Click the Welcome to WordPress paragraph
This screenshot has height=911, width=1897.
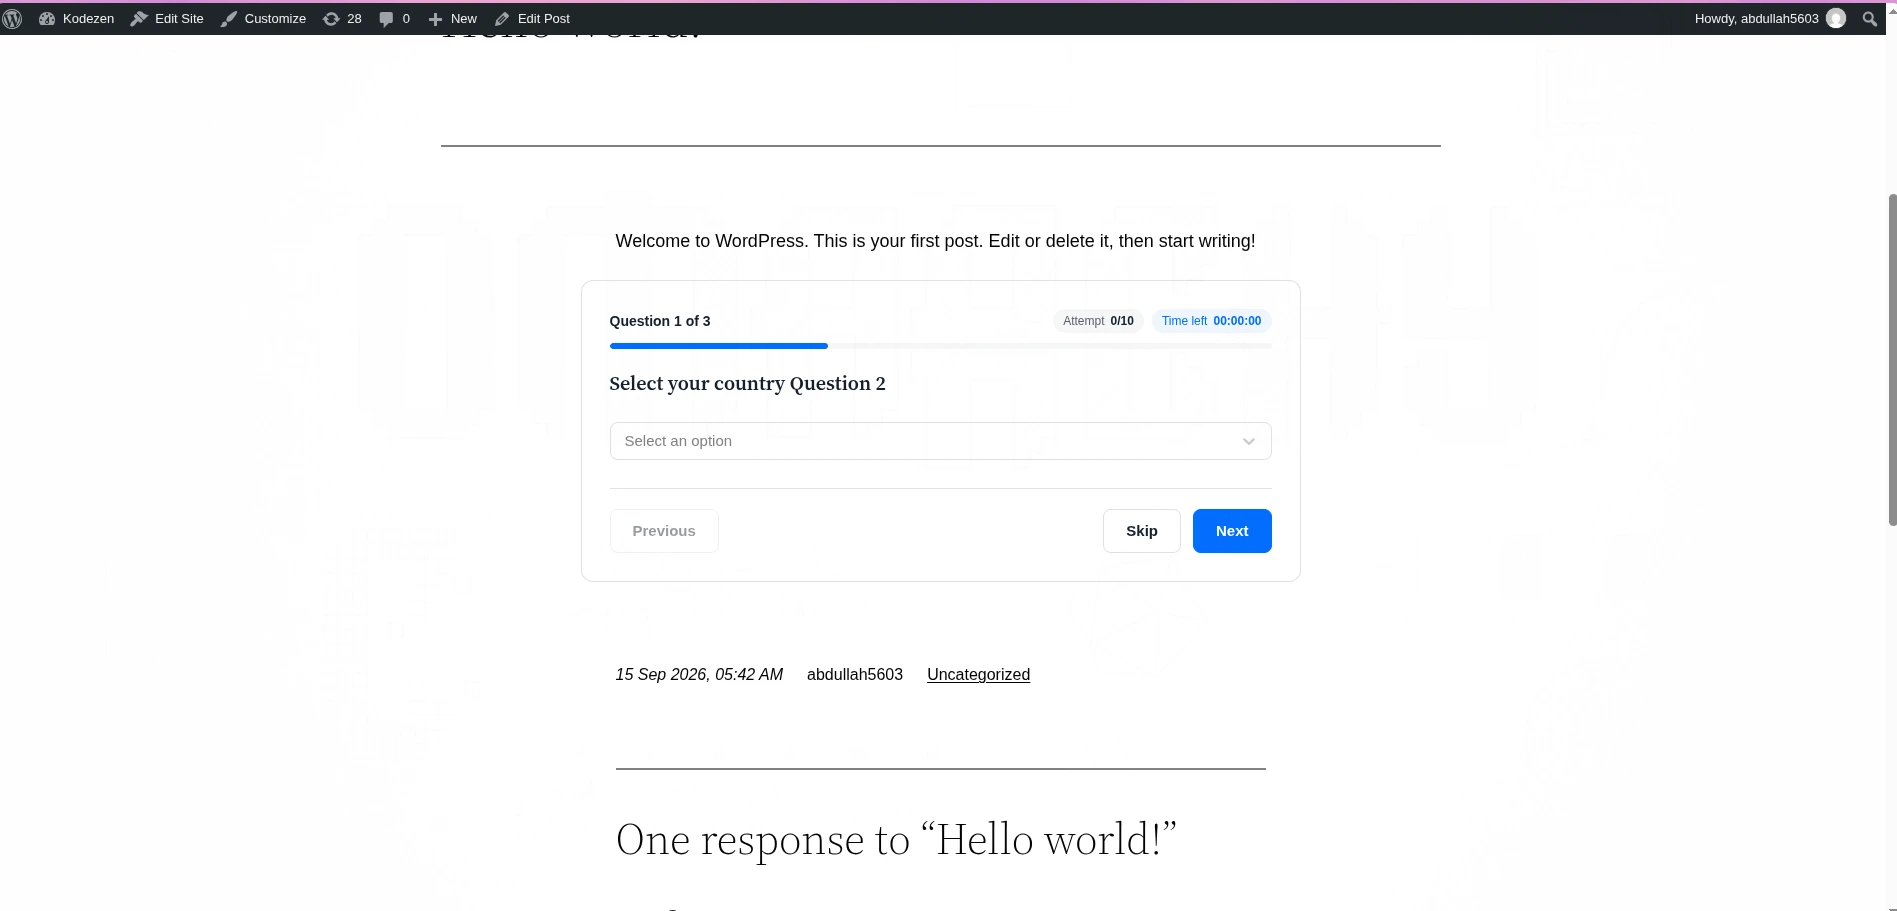(935, 241)
